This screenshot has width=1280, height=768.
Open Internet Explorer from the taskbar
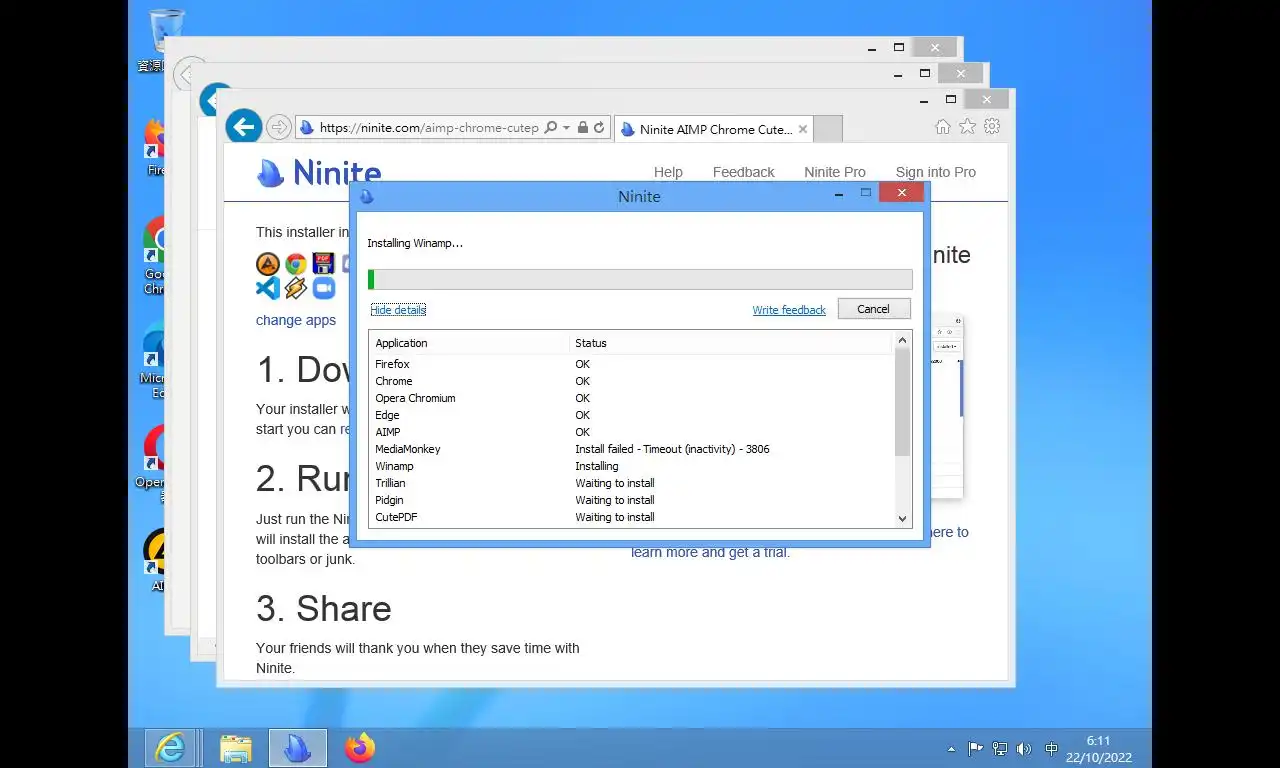[170, 747]
